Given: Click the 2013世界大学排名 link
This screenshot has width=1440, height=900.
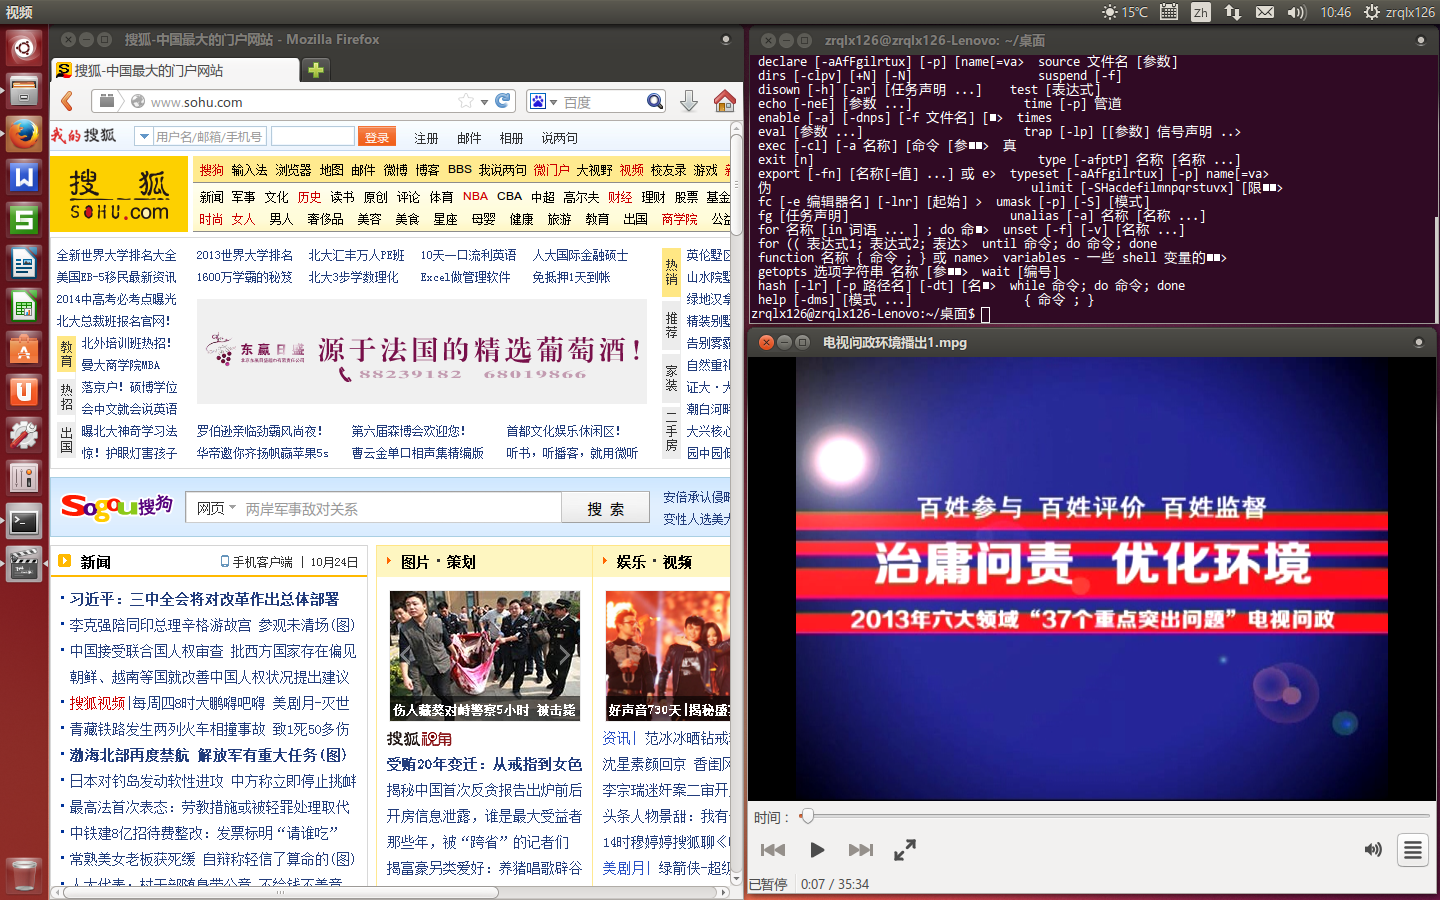Looking at the screenshot, I should tap(244, 255).
